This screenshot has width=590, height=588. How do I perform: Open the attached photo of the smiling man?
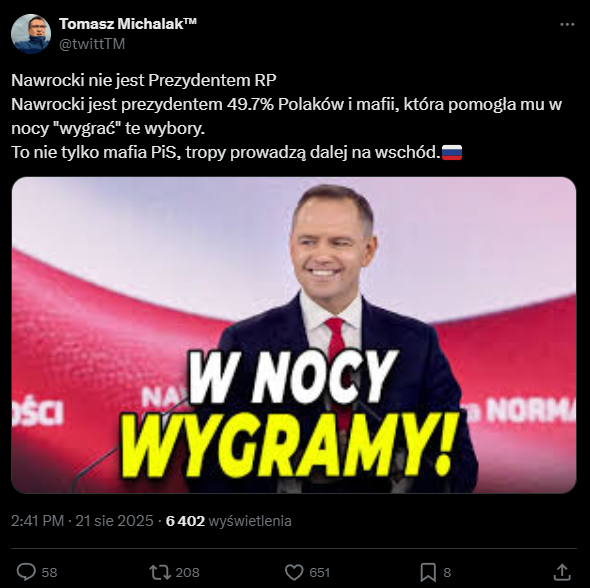pos(293,335)
